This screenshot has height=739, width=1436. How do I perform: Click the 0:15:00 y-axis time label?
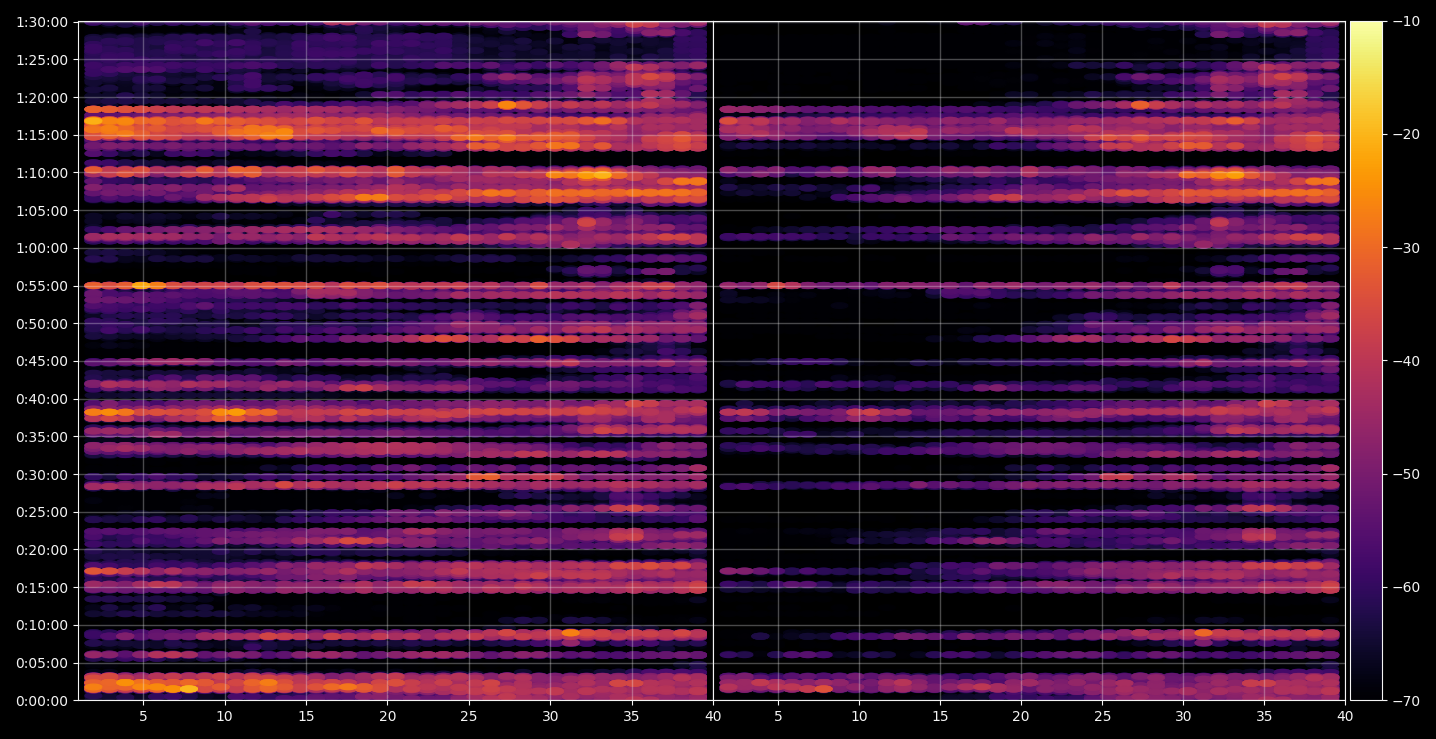pyautogui.click(x=42, y=587)
